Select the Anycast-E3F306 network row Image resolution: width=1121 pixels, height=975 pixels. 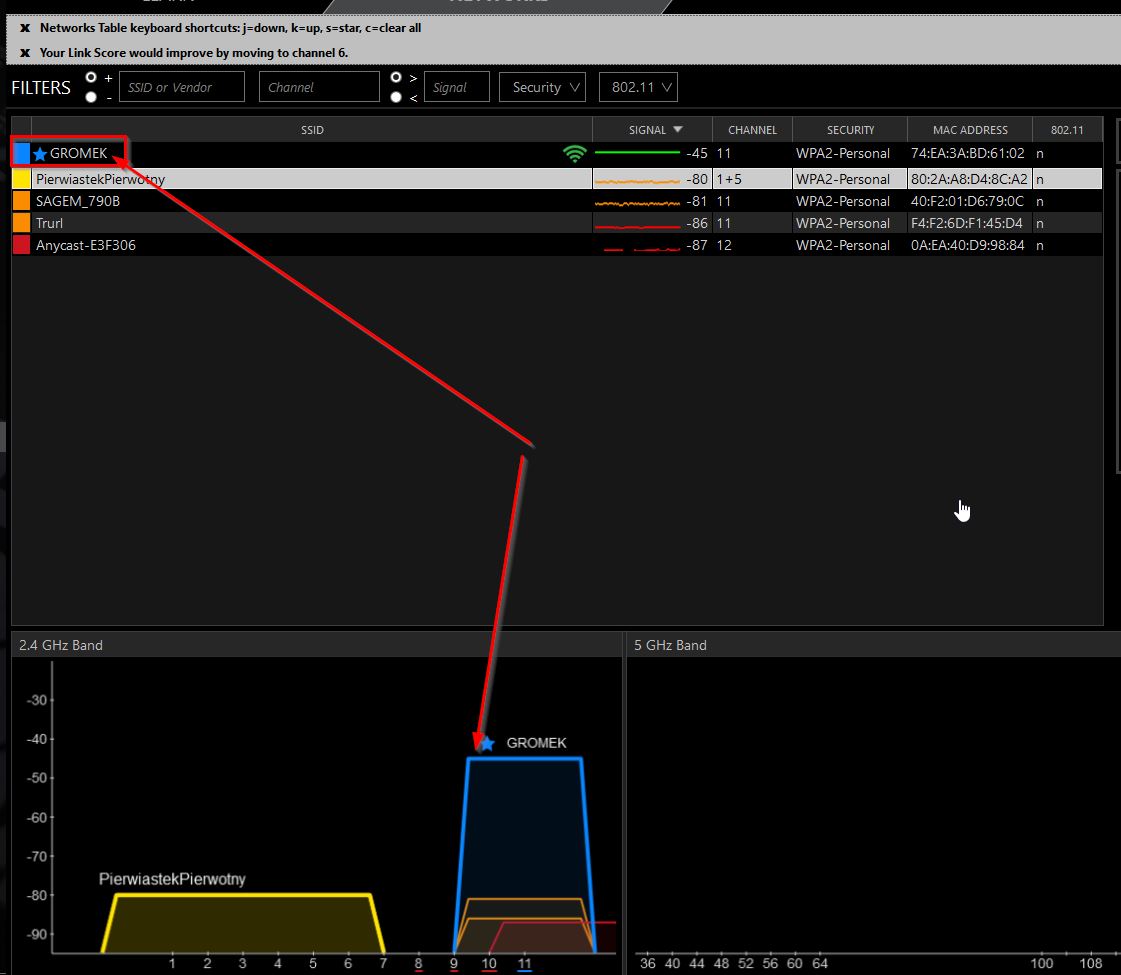tap(300, 245)
